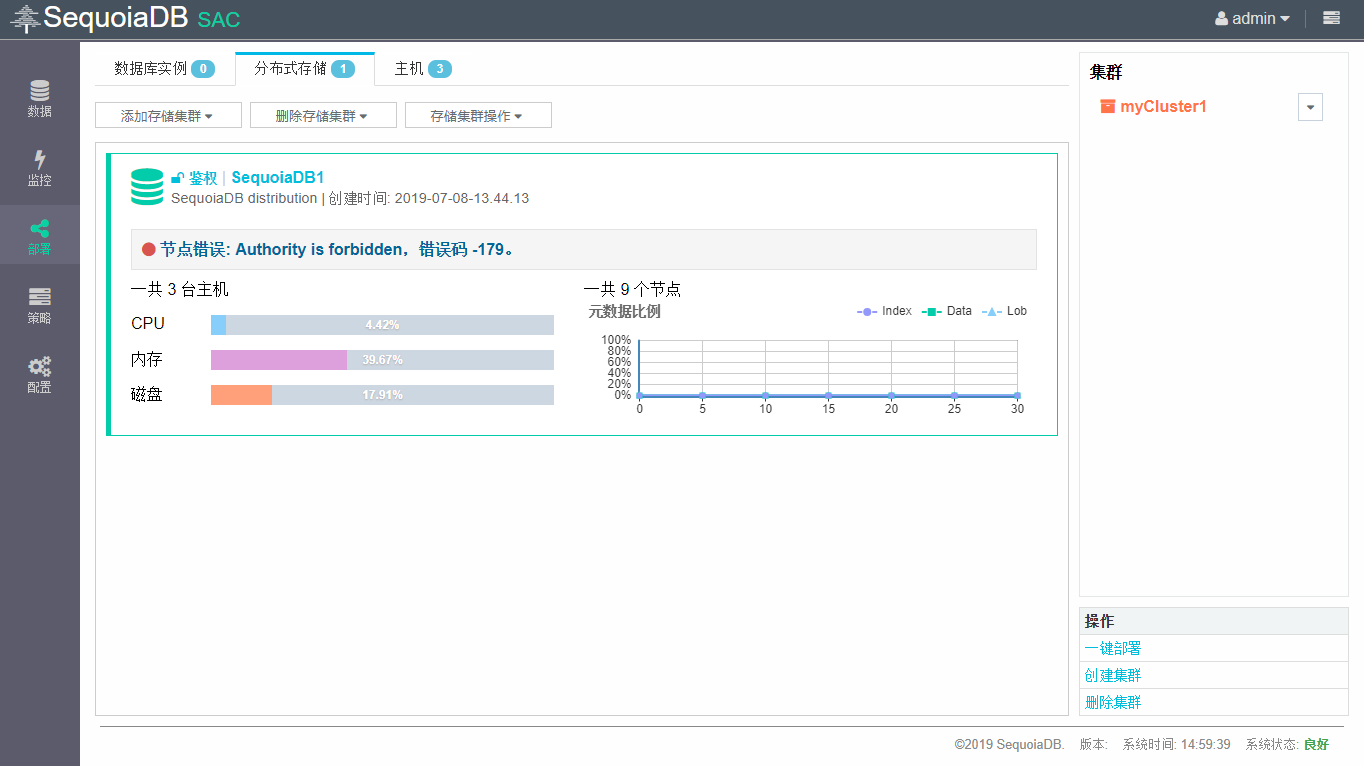Click the unlock icon beside 鉴权
The image size is (1364, 766).
[x=177, y=178]
